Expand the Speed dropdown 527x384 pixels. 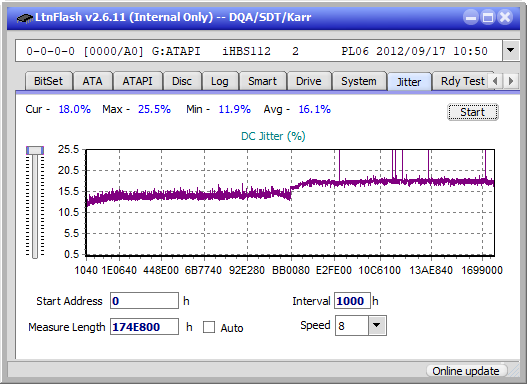pyautogui.click(x=377, y=325)
